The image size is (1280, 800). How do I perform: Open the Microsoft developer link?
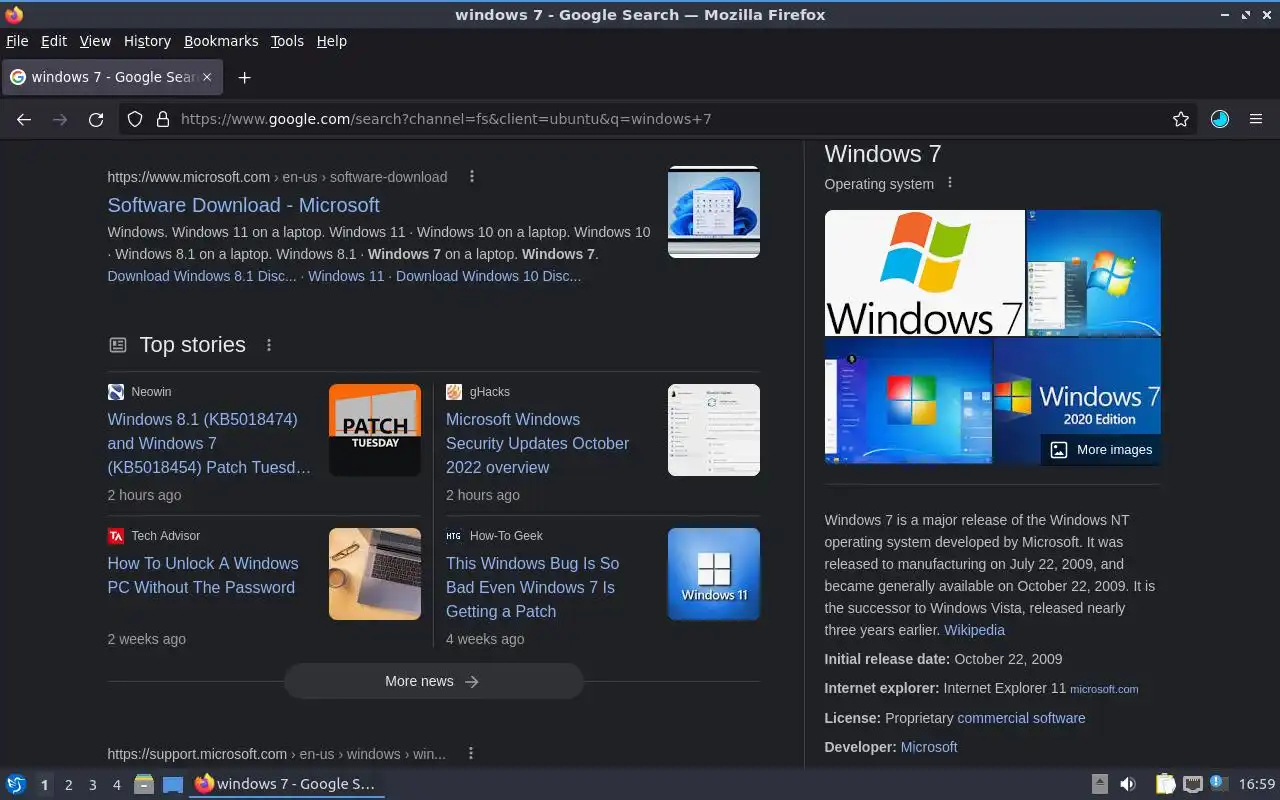click(929, 747)
